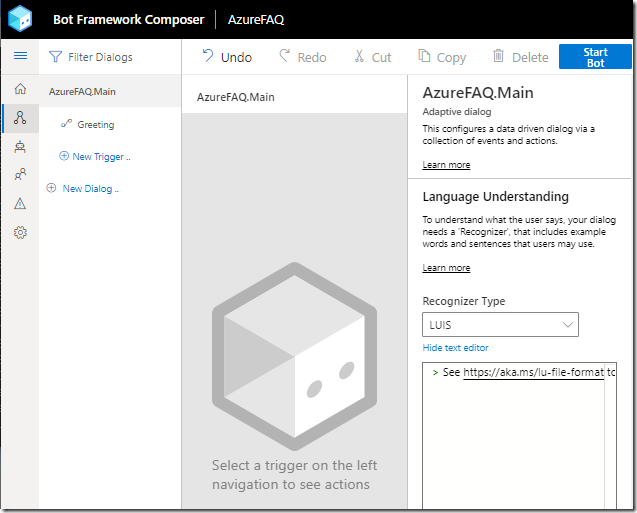Open the User Input icon in sidebar
637x513 pixels.
point(20,175)
